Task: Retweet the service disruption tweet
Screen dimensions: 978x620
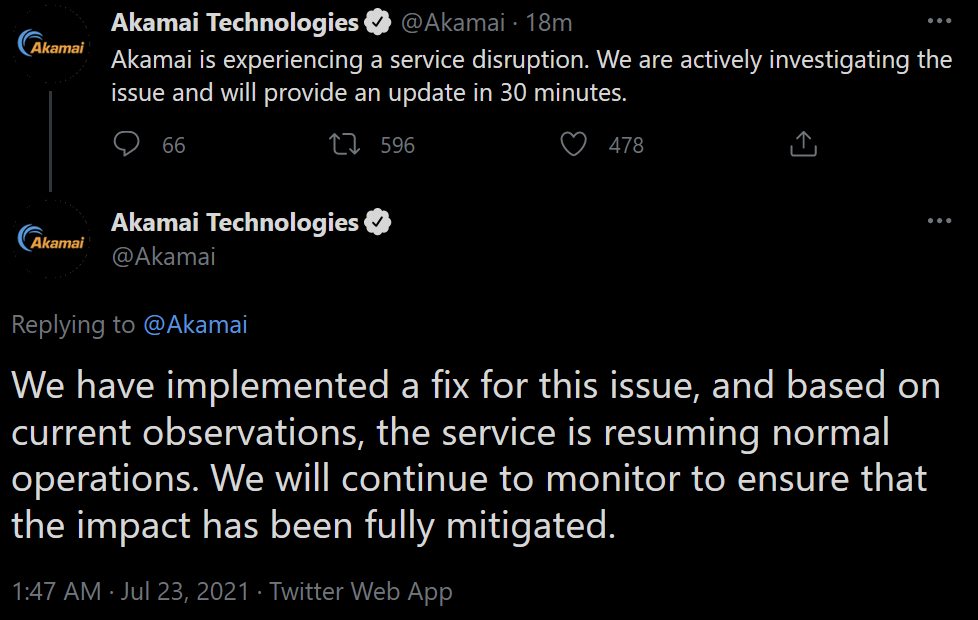Action: point(346,145)
